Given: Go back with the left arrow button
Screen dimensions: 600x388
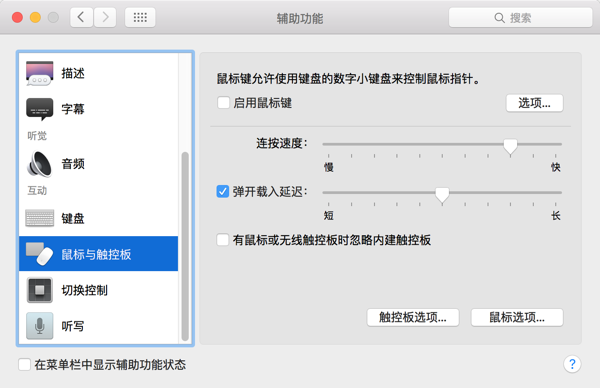Looking at the screenshot, I should click(x=81, y=17).
